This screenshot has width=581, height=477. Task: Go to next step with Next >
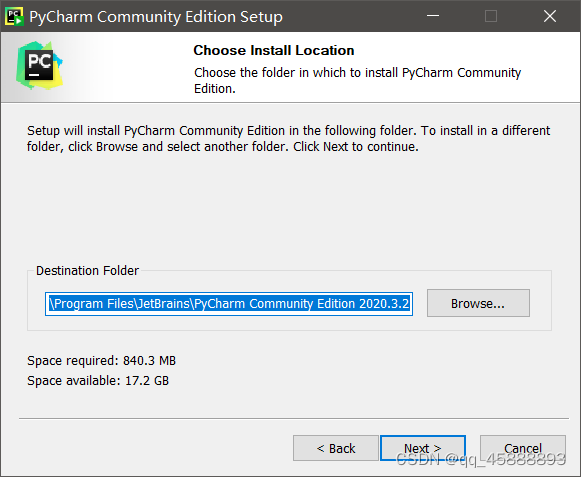[423, 448]
